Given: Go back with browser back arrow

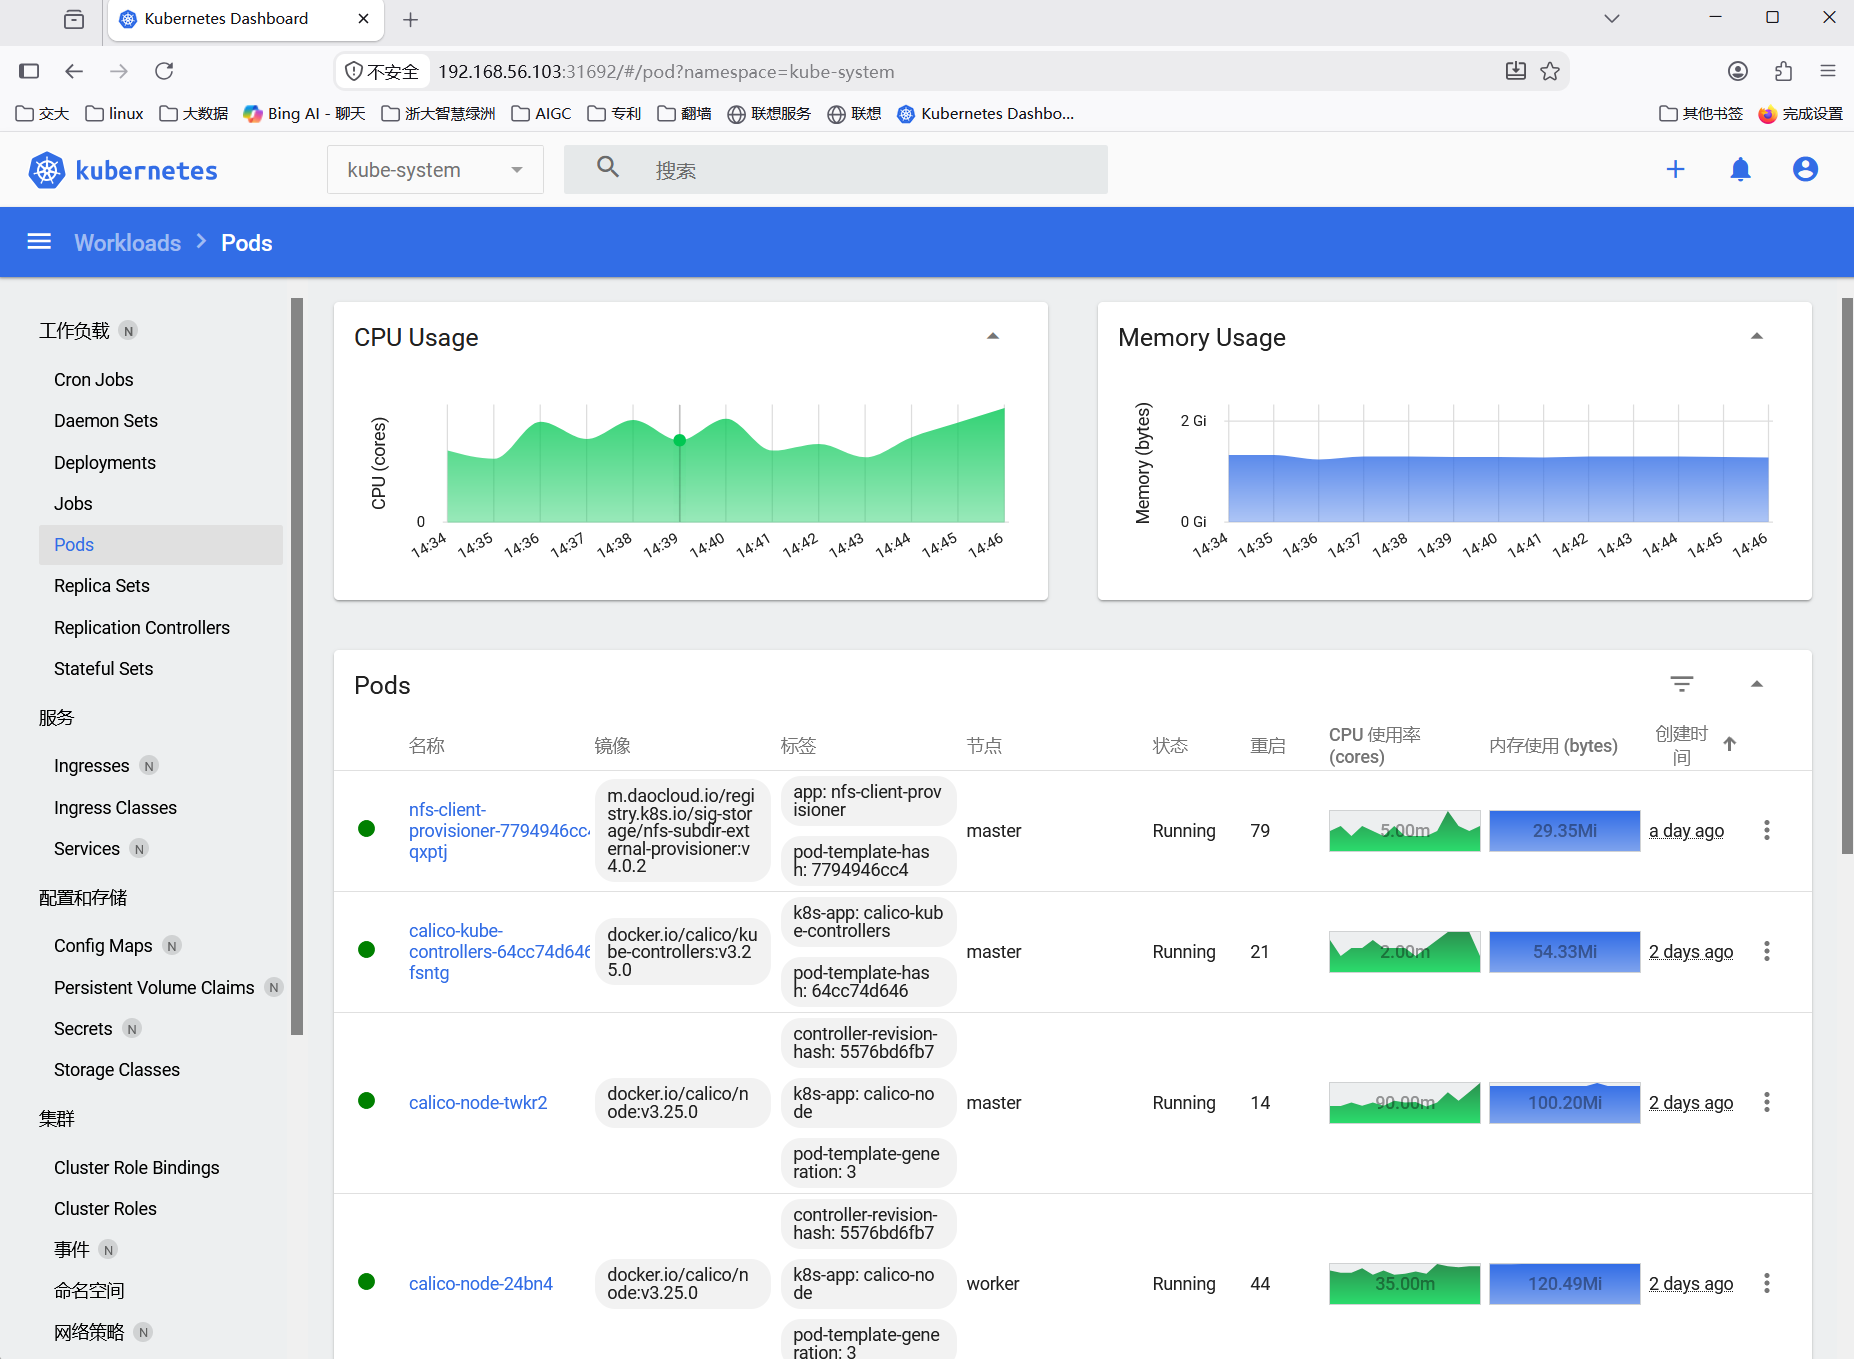Looking at the screenshot, I should (74, 71).
